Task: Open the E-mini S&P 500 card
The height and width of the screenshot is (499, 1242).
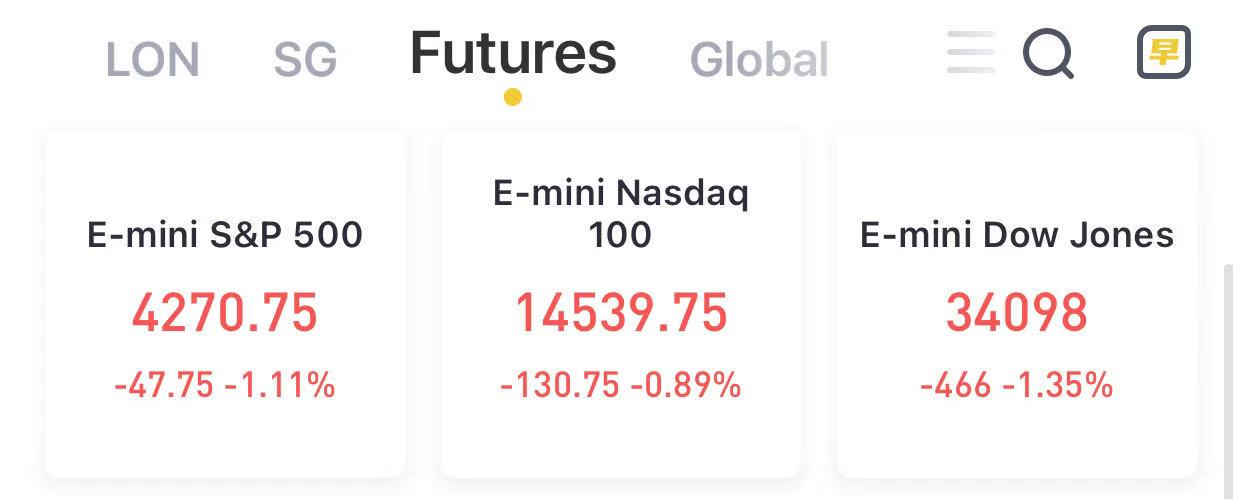Action: coord(225,303)
